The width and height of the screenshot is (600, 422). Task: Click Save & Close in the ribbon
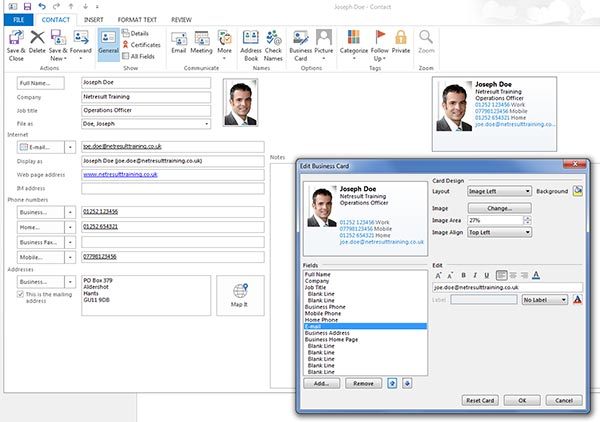[x=16, y=46]
